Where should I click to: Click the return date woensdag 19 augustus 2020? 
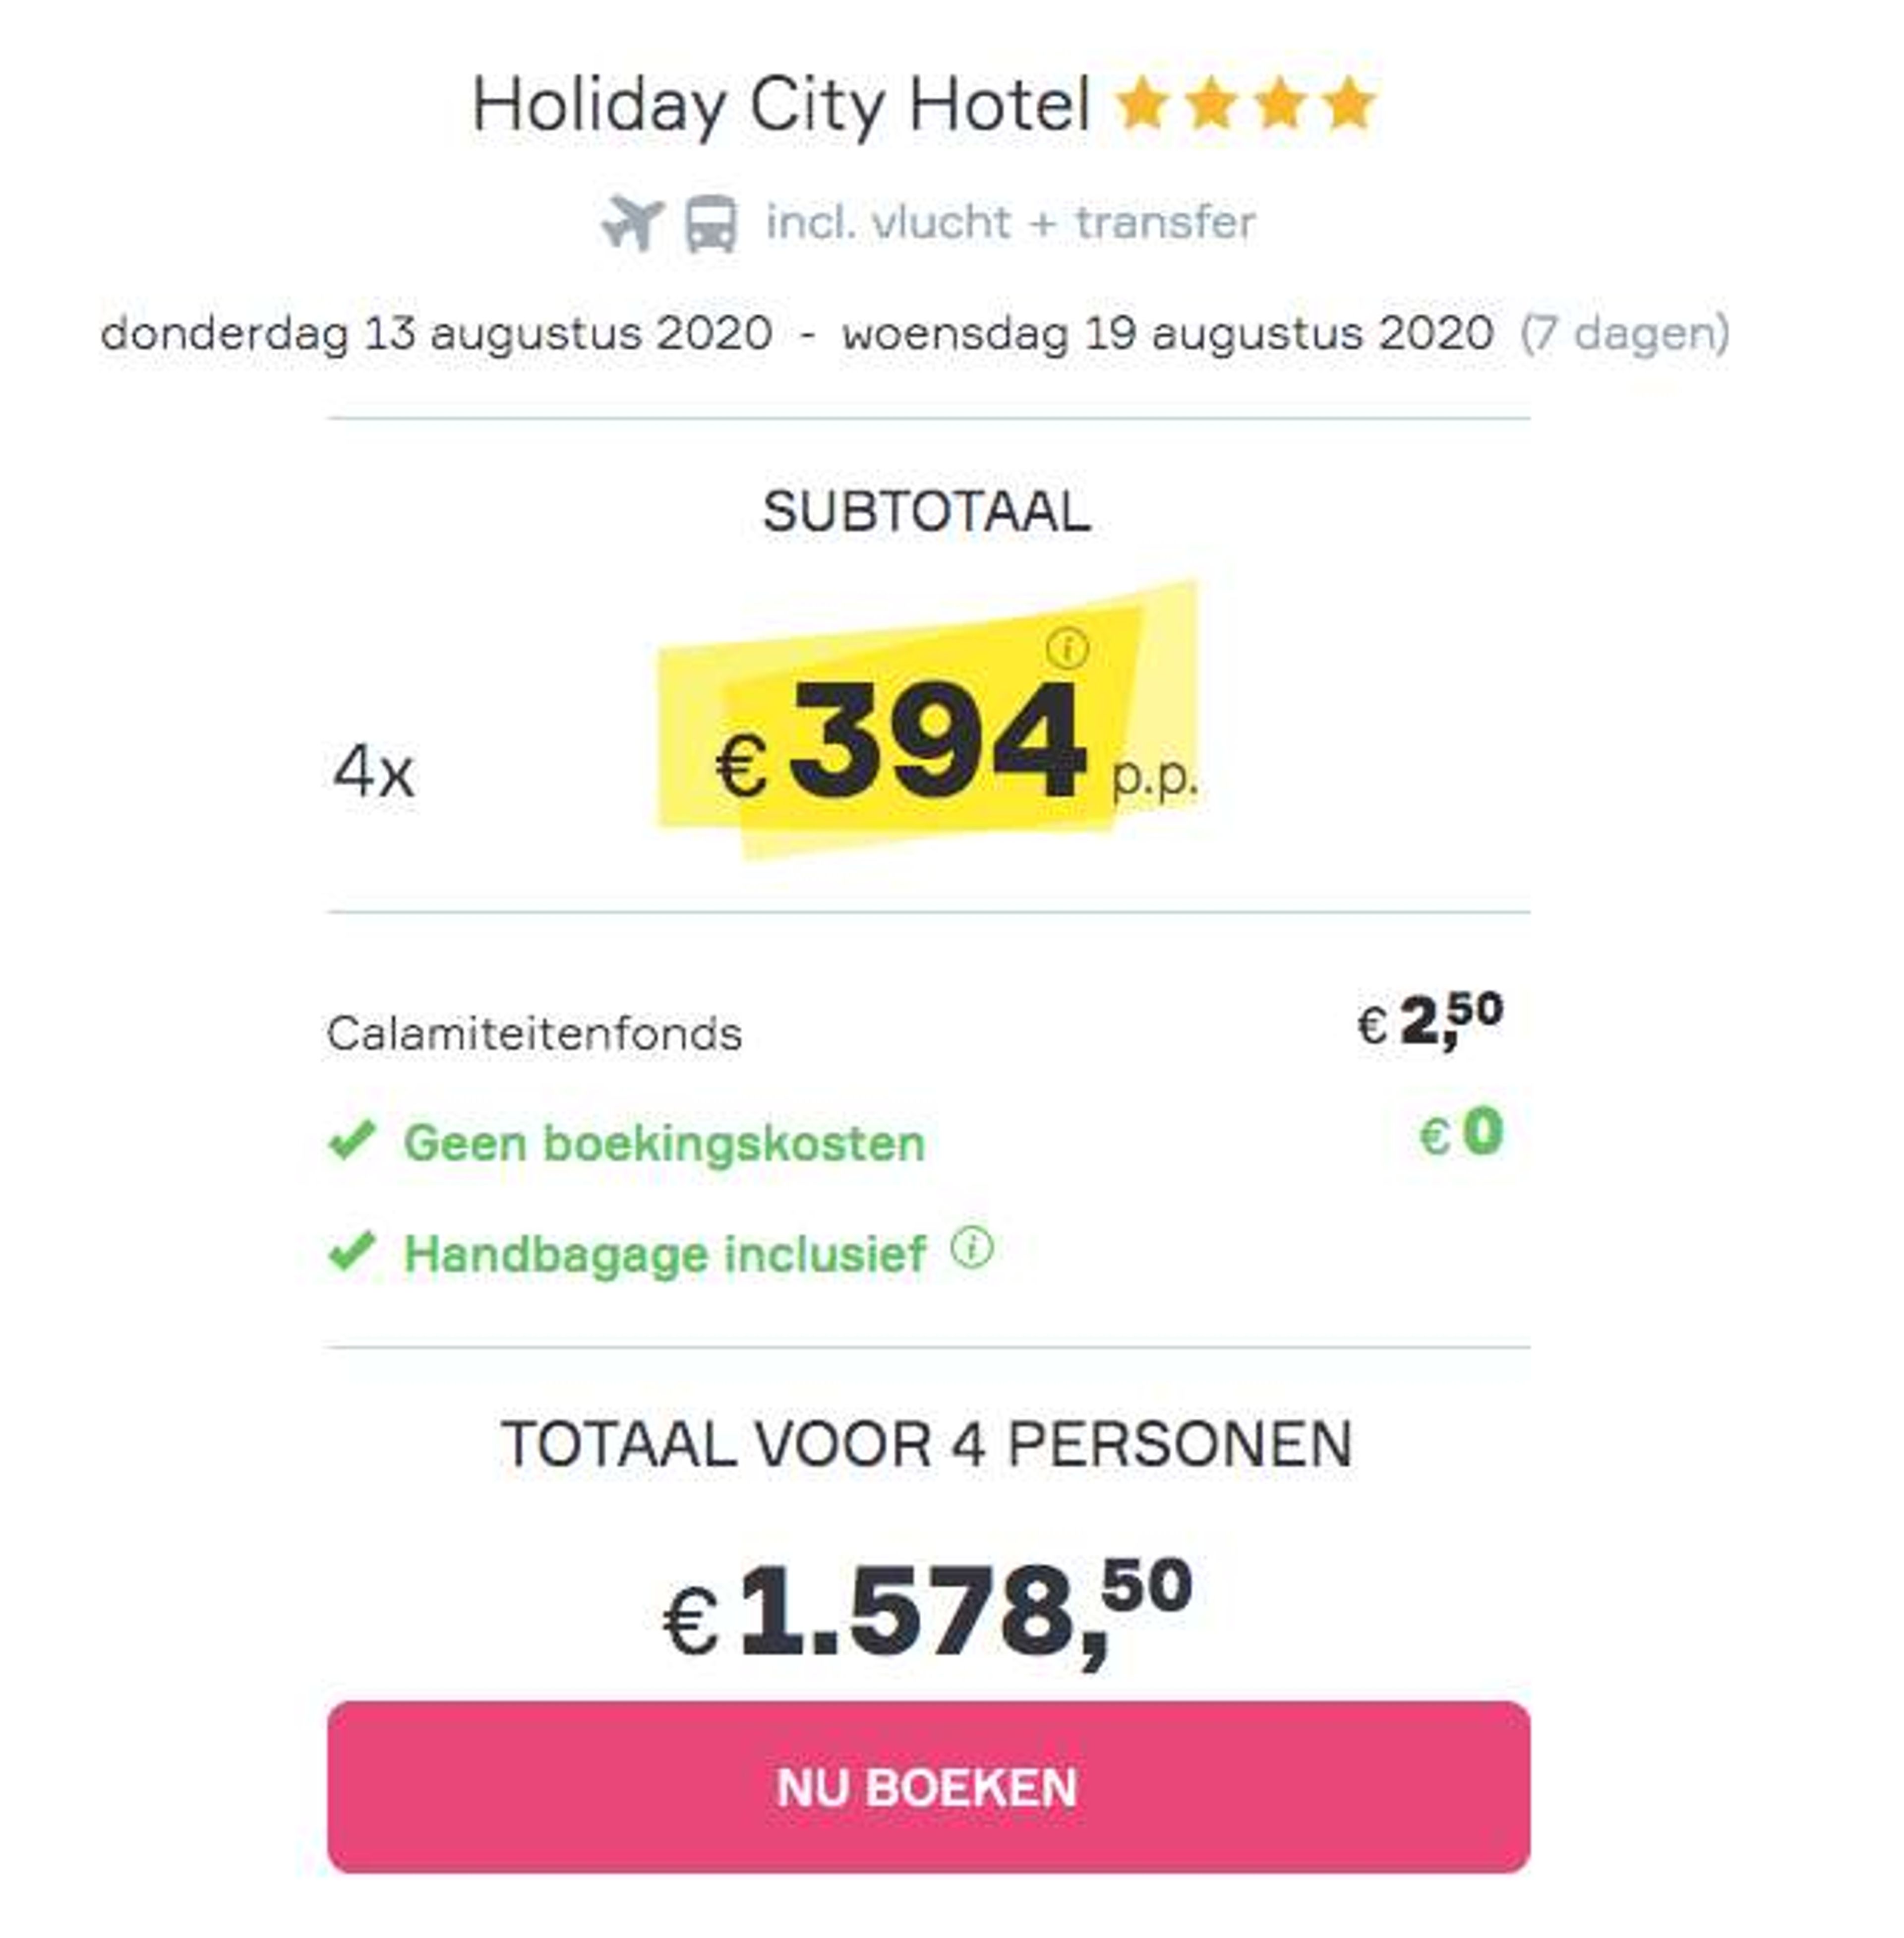coord(1167,333)
